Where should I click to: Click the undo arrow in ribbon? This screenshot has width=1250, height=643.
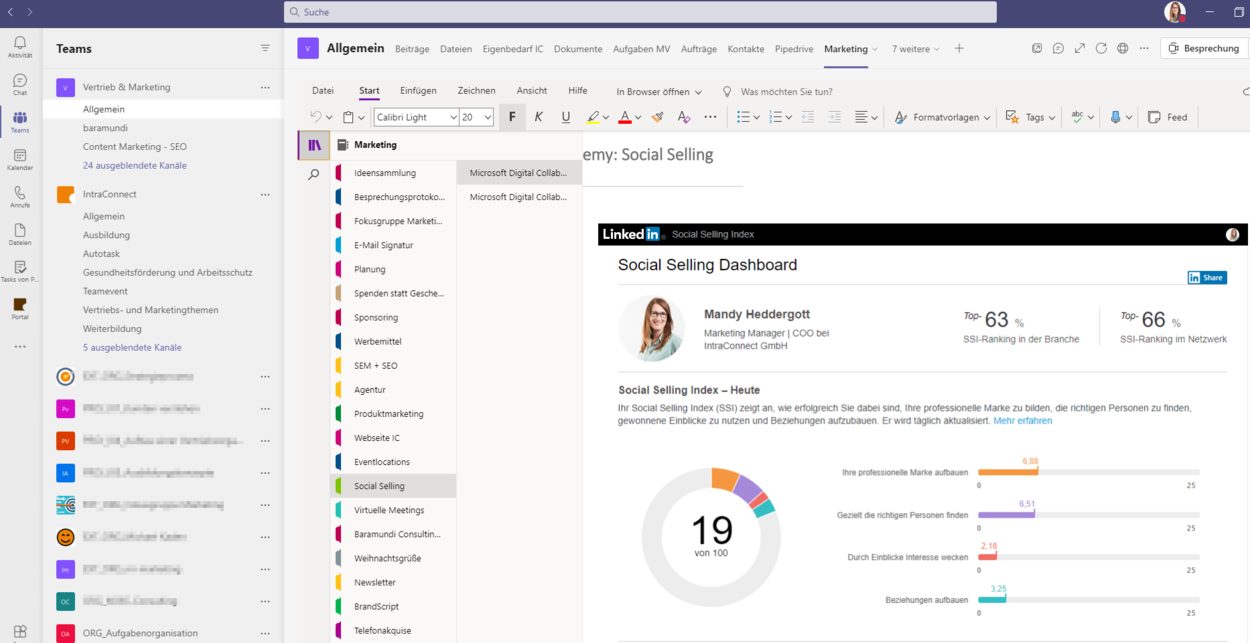point(316,117)
